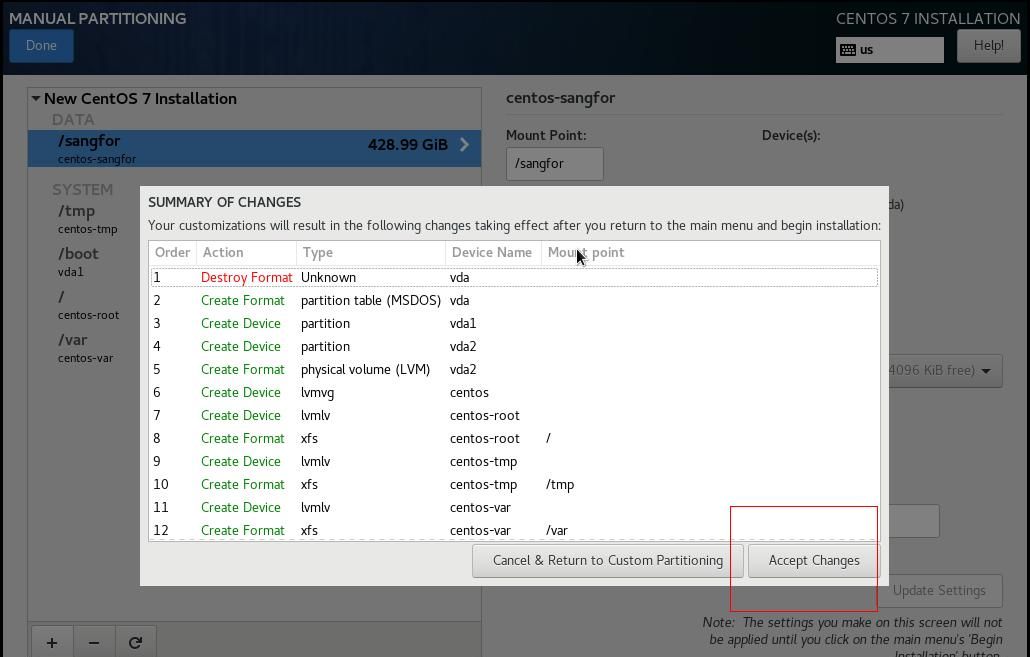Image resolution: width=1030 pixels, height=657 pixels.
Task: Click the Device Name column header
Action: click(491, 252)
